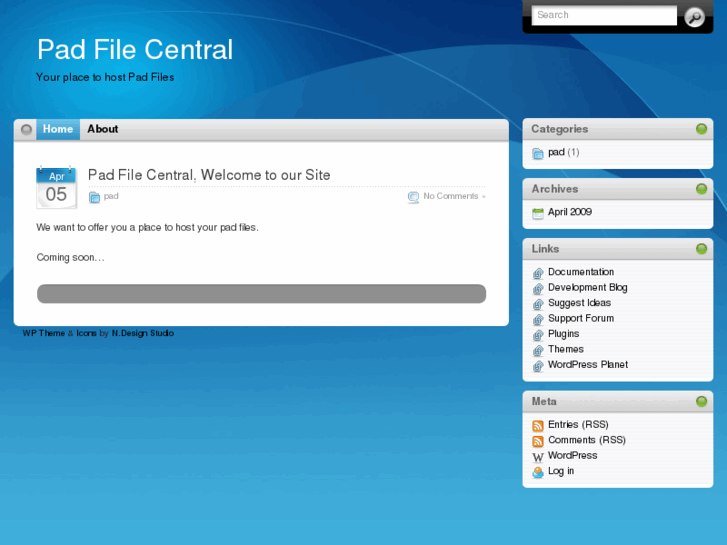
Task: Click the link icon beside Support Forum
Action: (x=538, y=320)
